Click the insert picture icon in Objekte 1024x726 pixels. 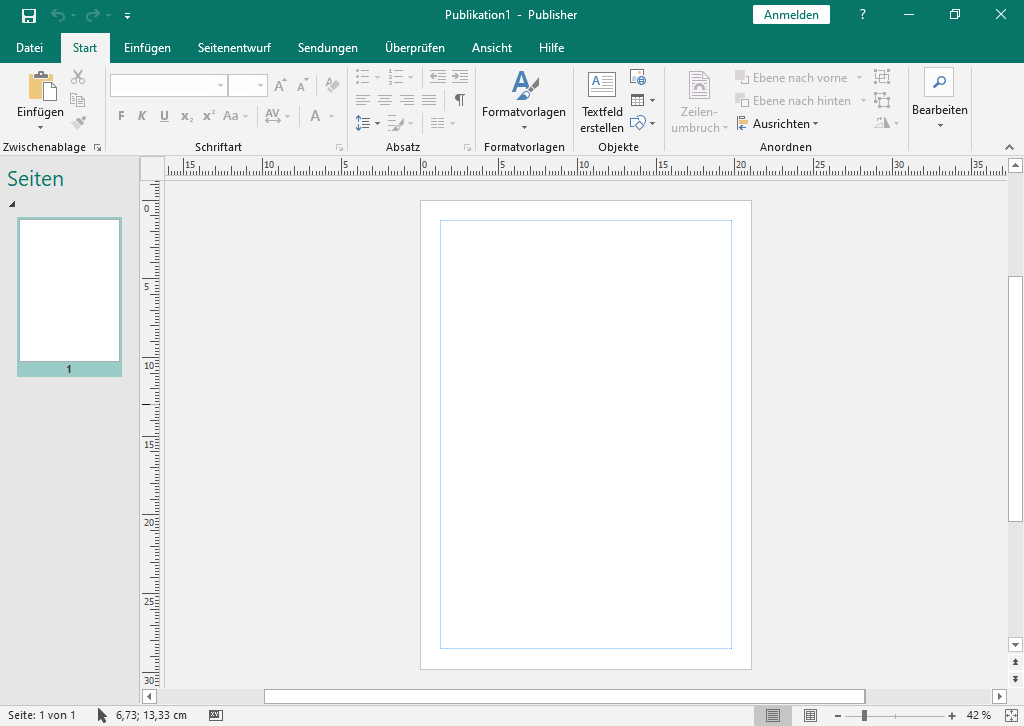tap(637, 77)
